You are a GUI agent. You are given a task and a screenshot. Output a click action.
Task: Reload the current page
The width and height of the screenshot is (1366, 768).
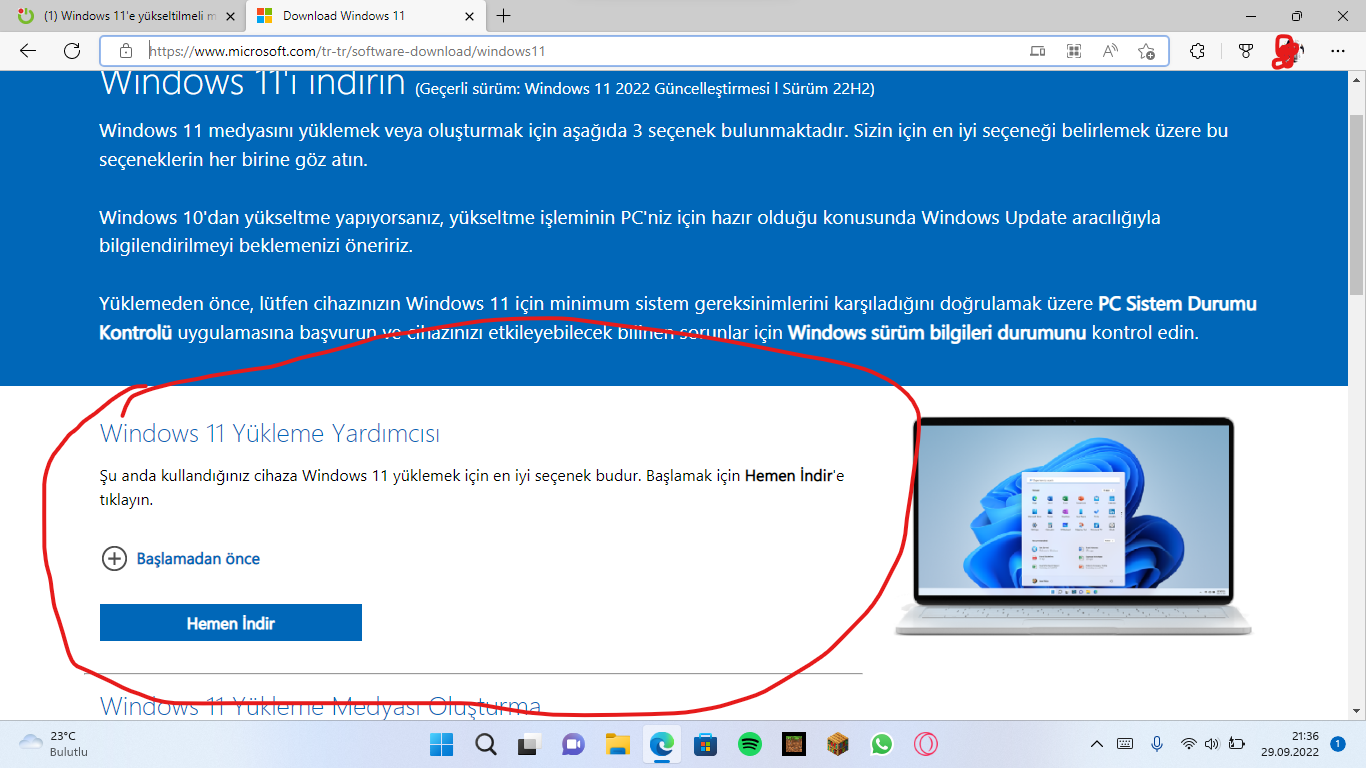72,51
